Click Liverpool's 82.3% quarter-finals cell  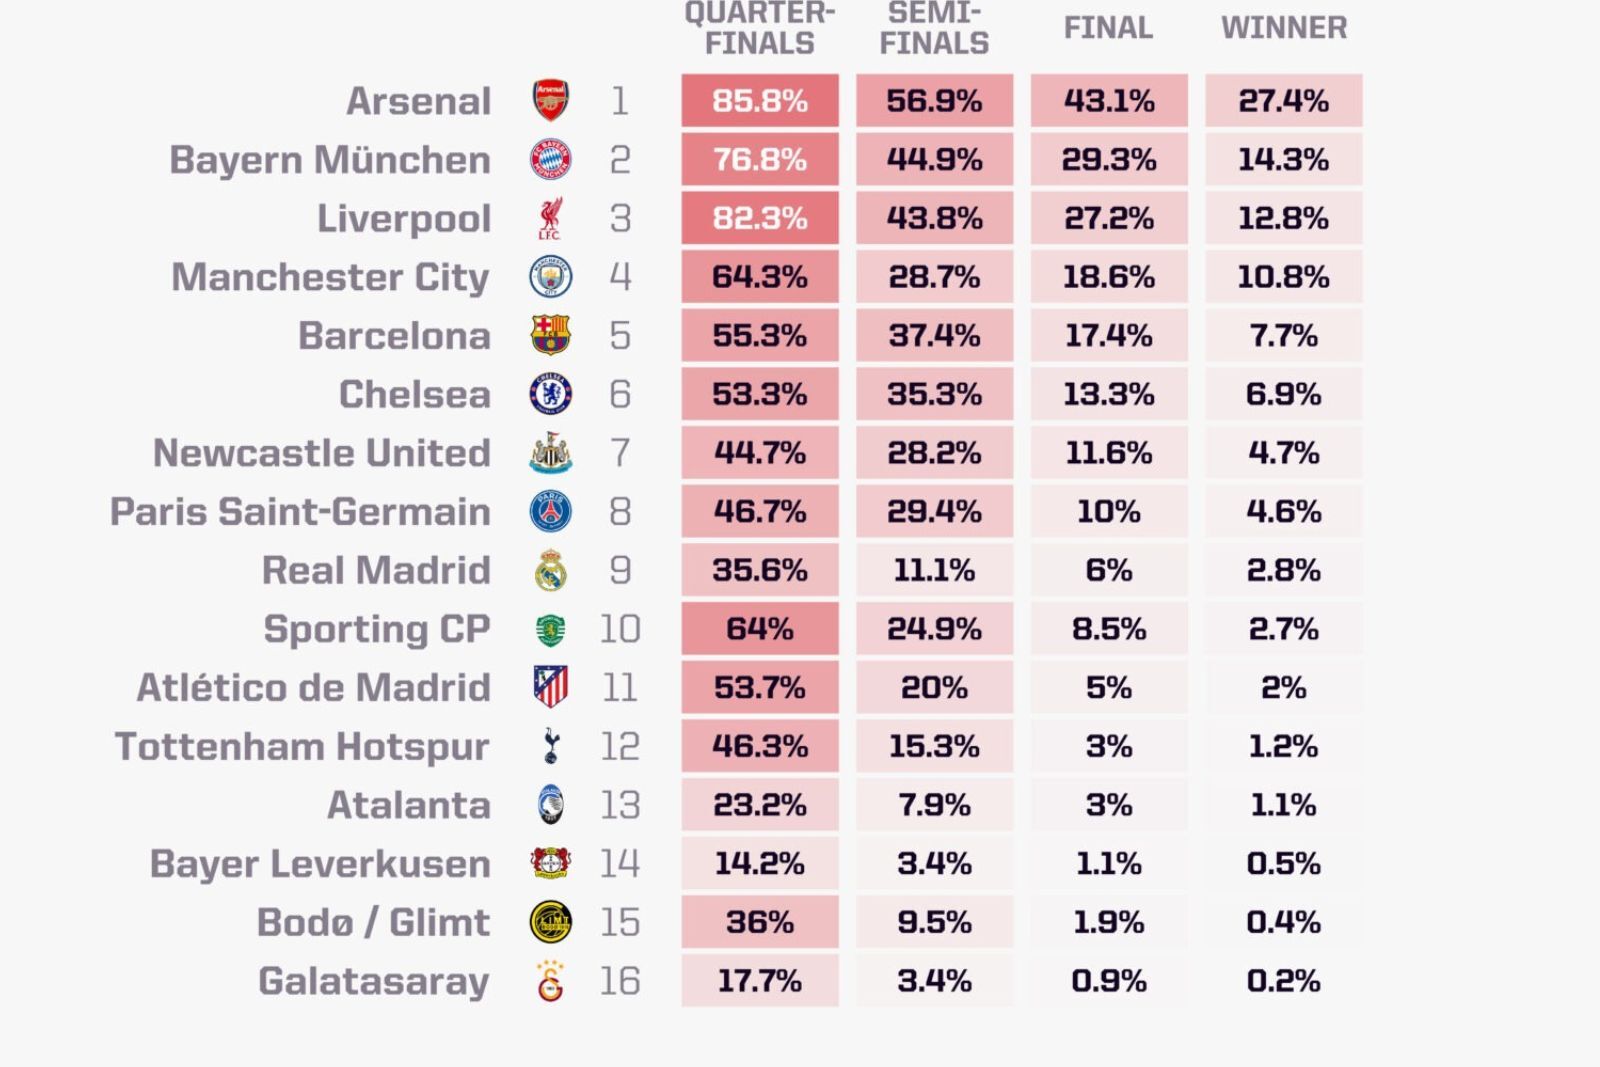(x=760, y=218)
